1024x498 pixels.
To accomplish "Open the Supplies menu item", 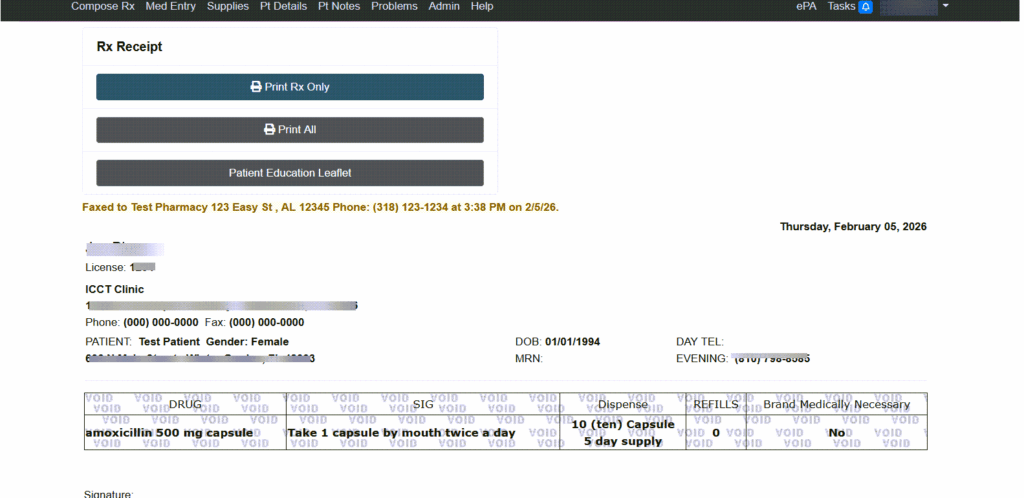I will (x=228, y=6).
